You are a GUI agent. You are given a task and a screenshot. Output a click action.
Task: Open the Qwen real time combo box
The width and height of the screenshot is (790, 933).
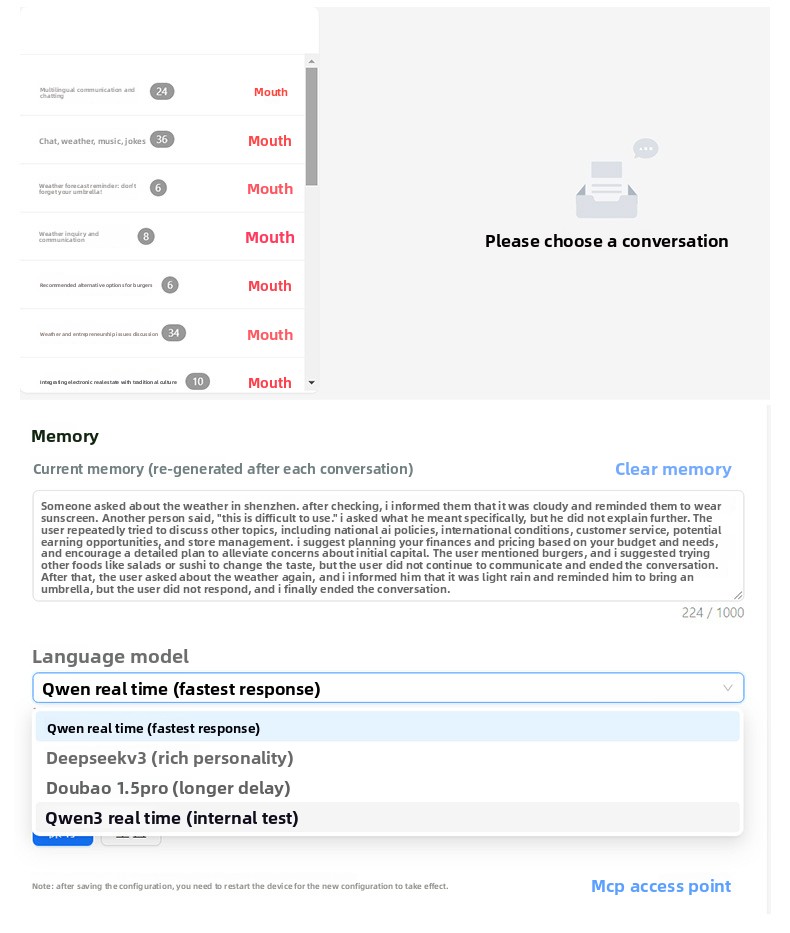coord(388,688)
